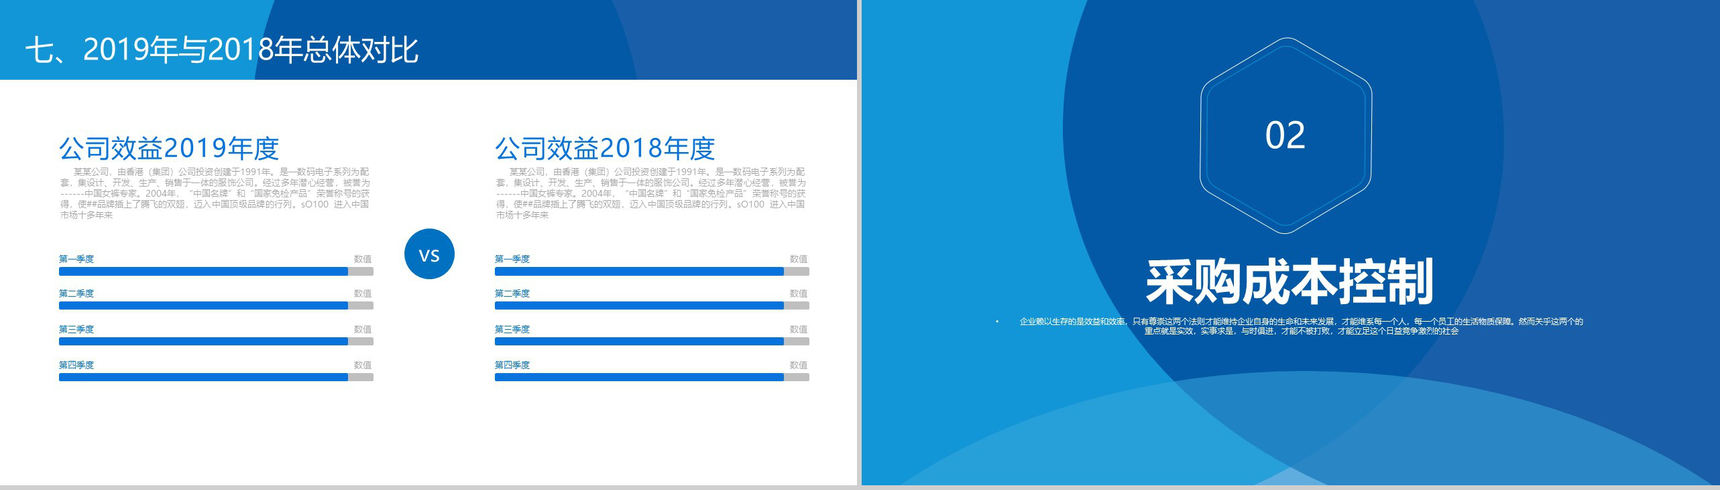Click the blue VS circle badge
Screen dimensions: 1720x490
tap(429, 254)
